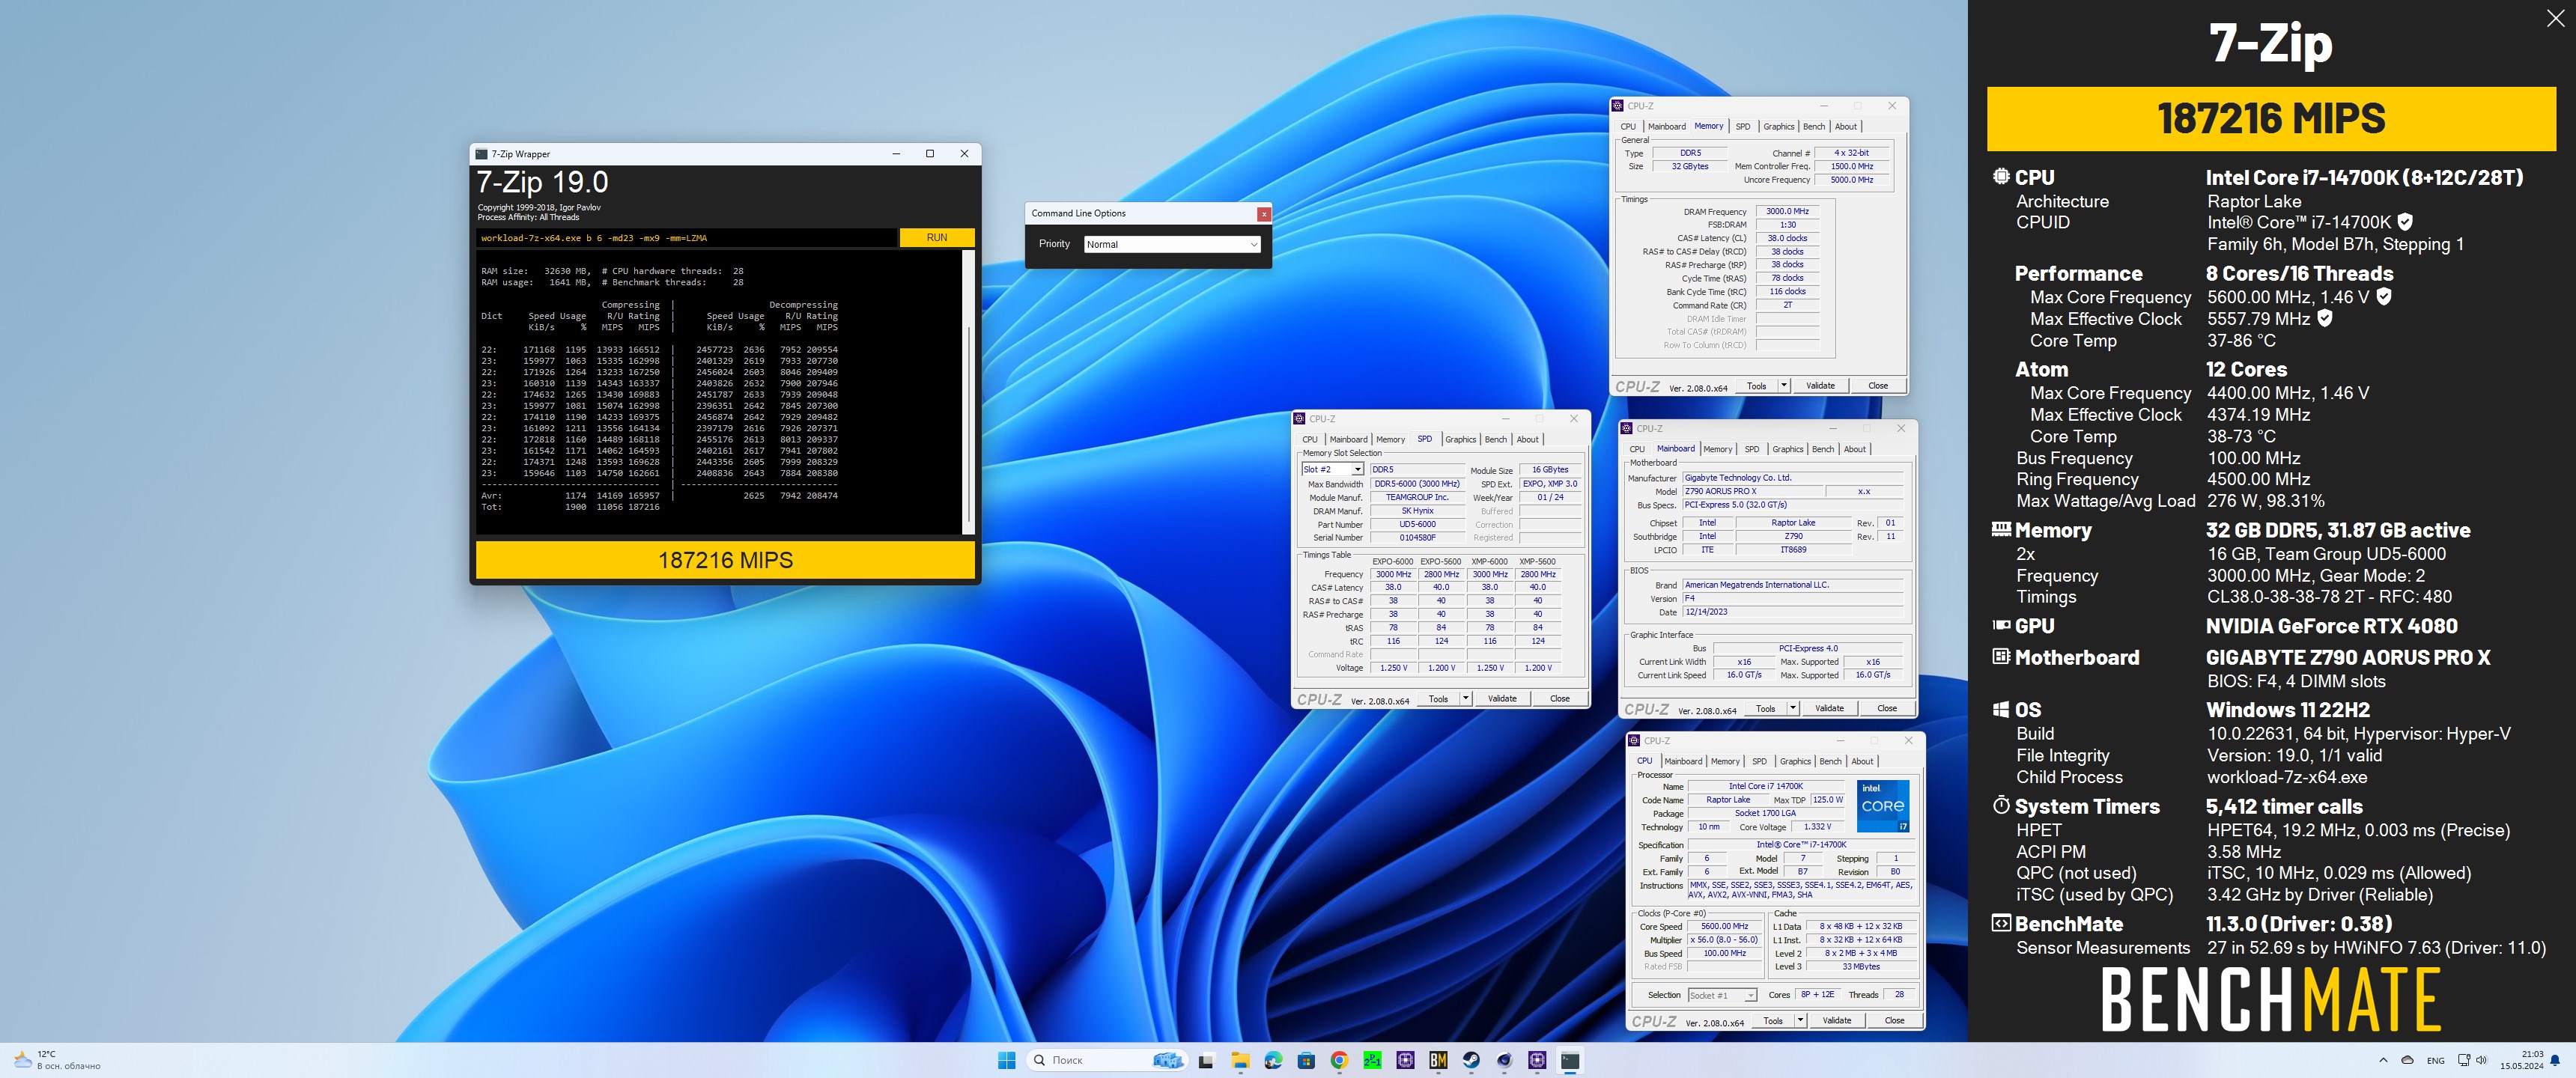Click the GPU icon in the BenchMate panel
This screenshot has width=2576, height=1078.
(2001, 625)
